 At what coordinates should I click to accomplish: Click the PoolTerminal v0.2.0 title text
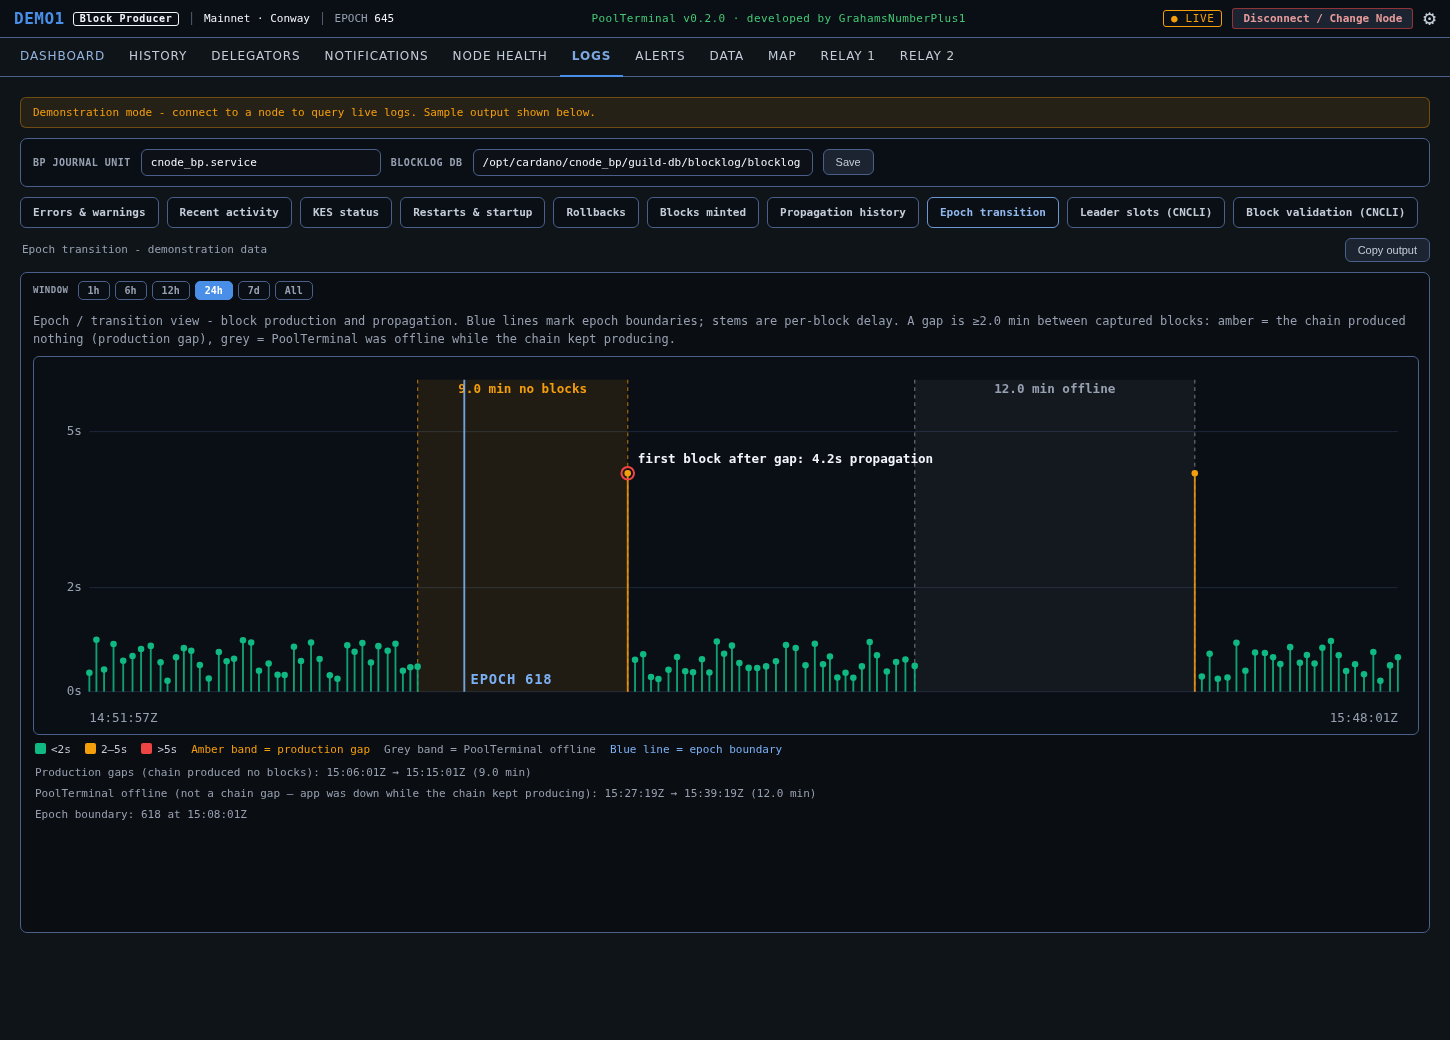[x=778, y=19]
